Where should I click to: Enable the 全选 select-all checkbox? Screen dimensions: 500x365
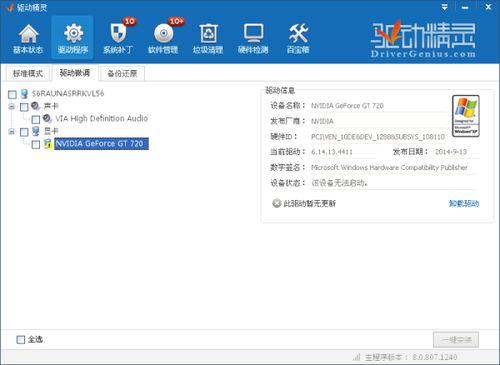tap(21, 340)
